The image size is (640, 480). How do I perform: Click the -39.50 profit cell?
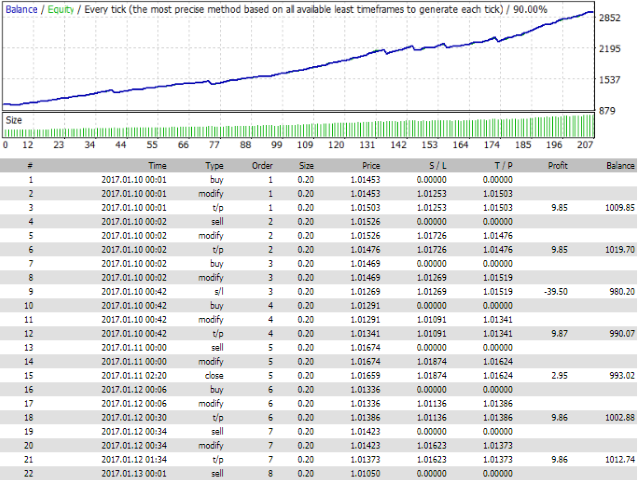click(x=554, y=291)
